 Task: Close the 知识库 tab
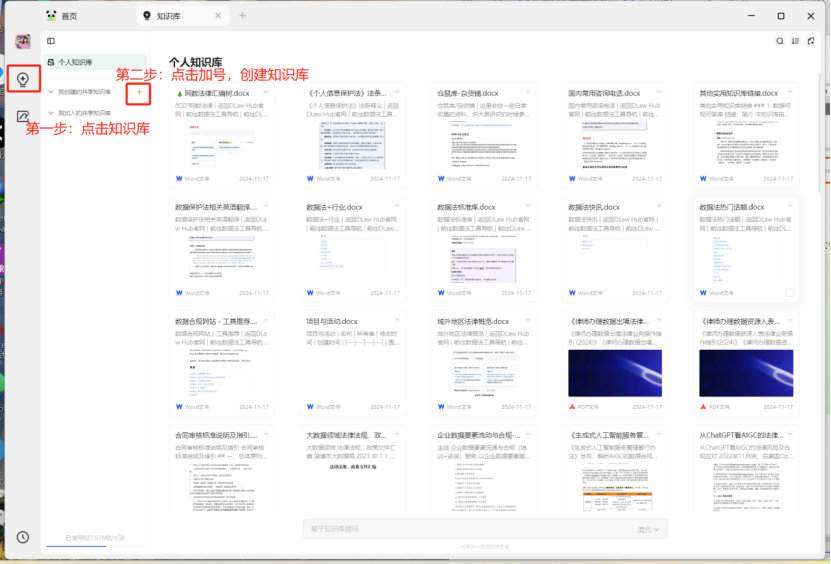[x=220, y=16]
